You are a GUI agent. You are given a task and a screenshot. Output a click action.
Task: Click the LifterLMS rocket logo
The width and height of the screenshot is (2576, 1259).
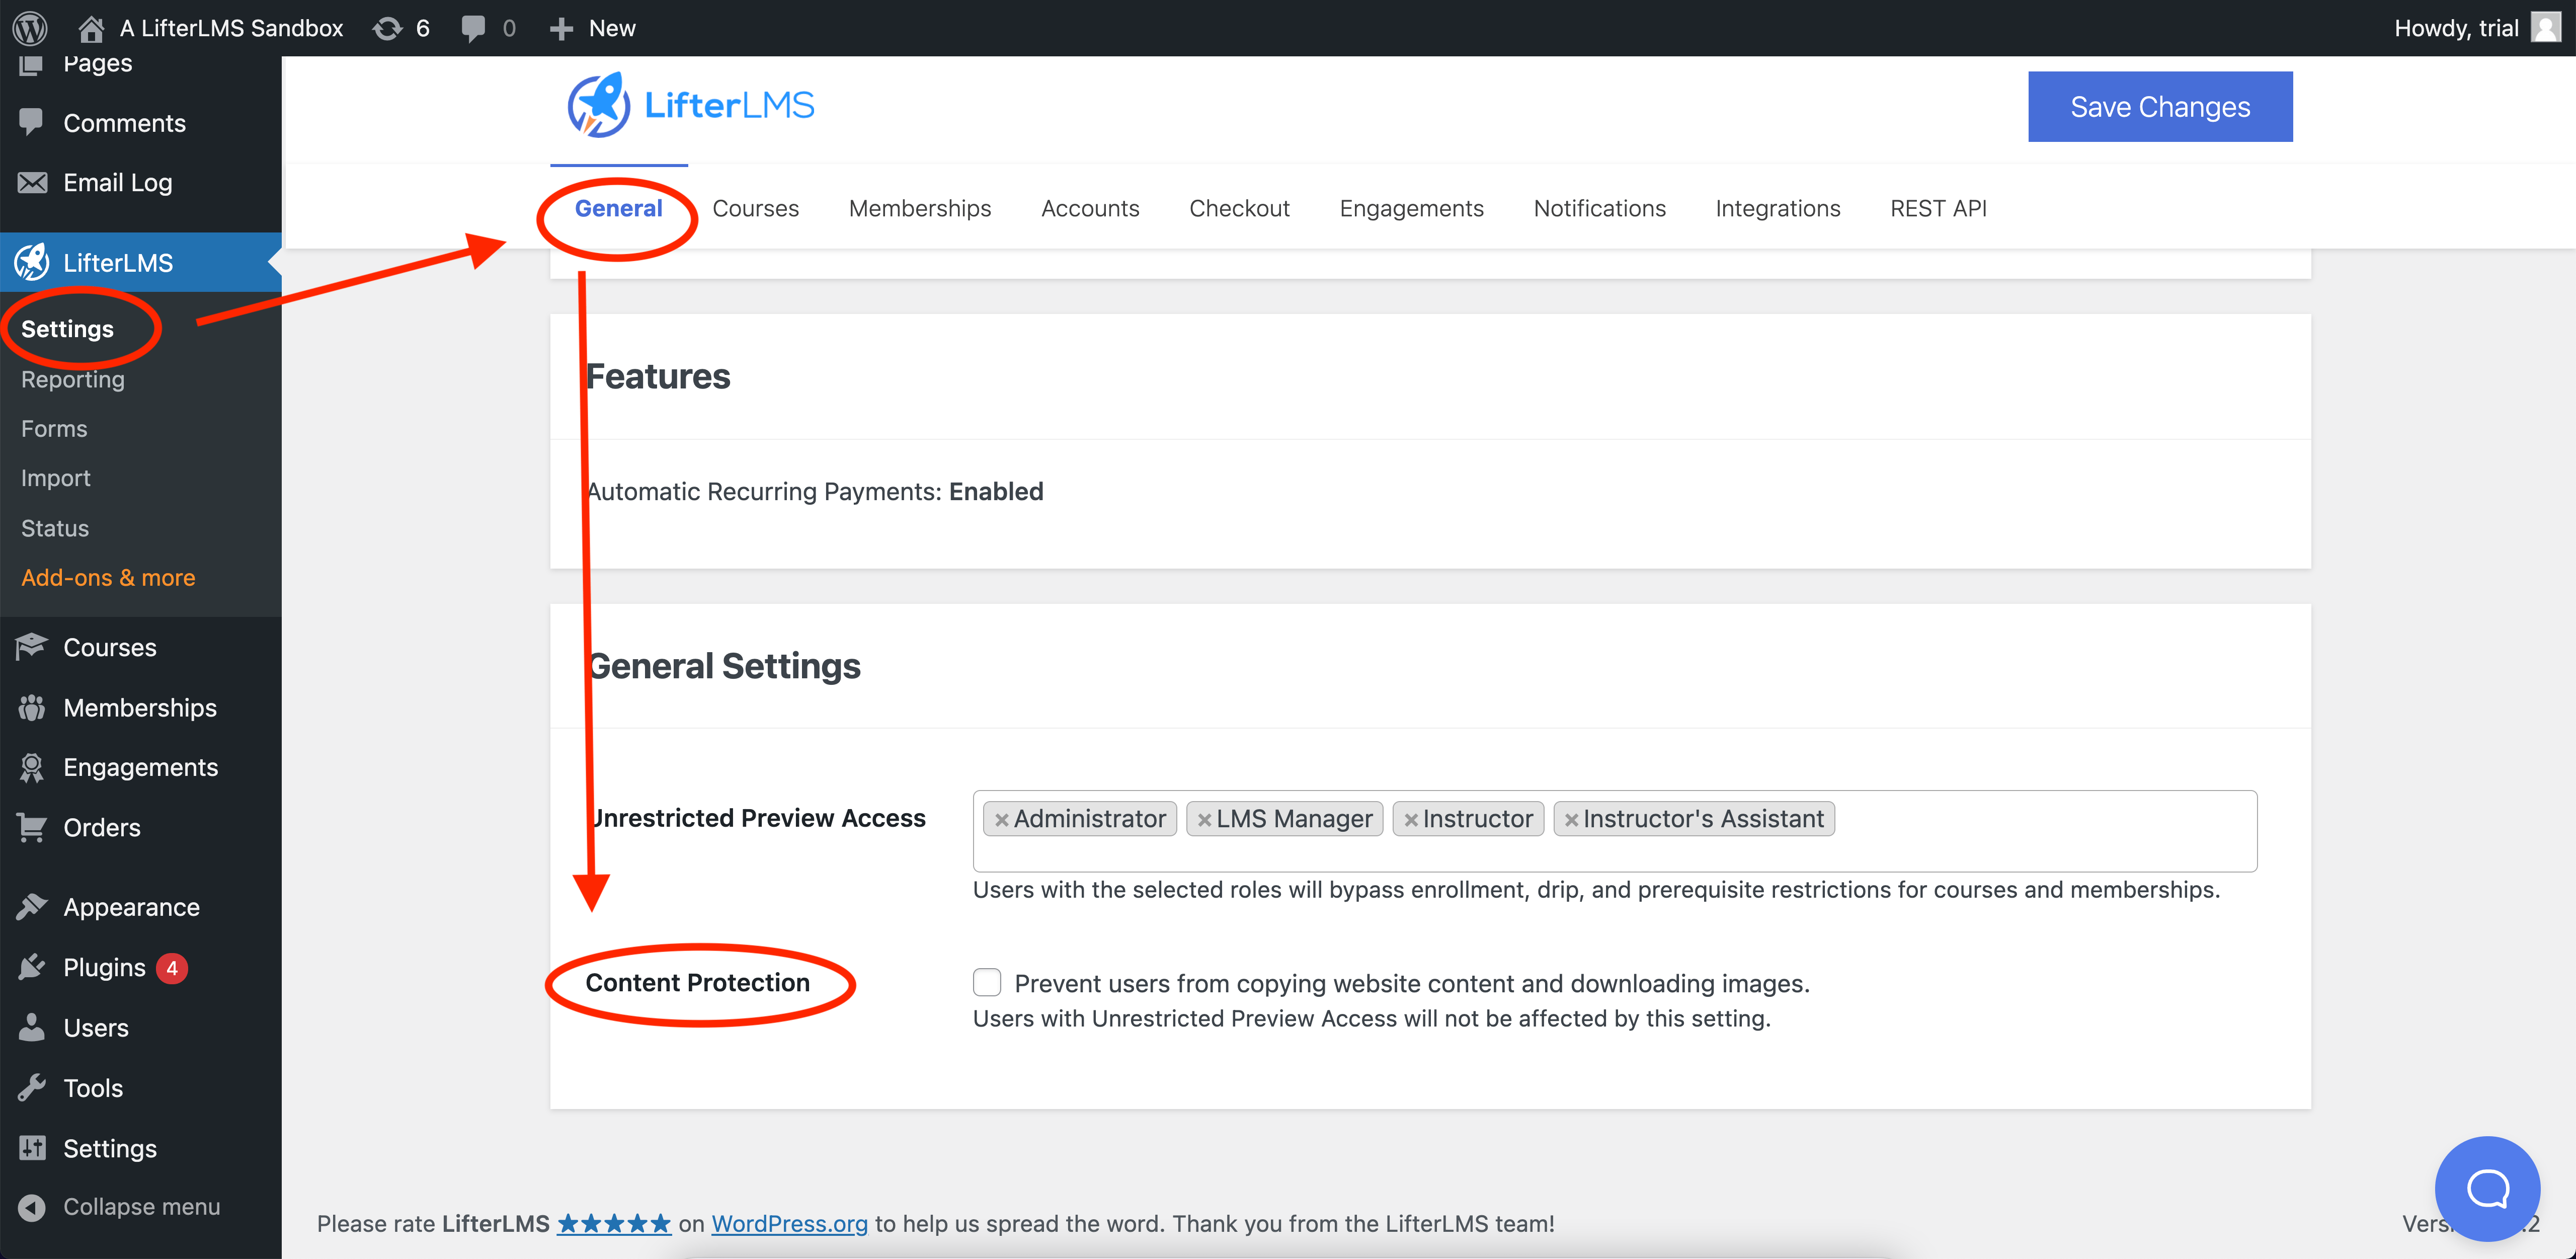coord(599,105)
